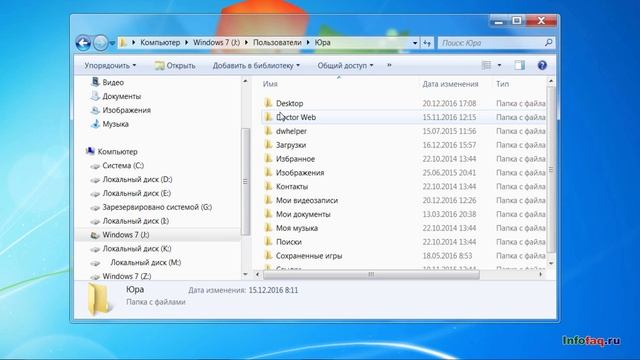Refresh the folder view
This screenshot has width=640, height=360.
tap(427, 43)
